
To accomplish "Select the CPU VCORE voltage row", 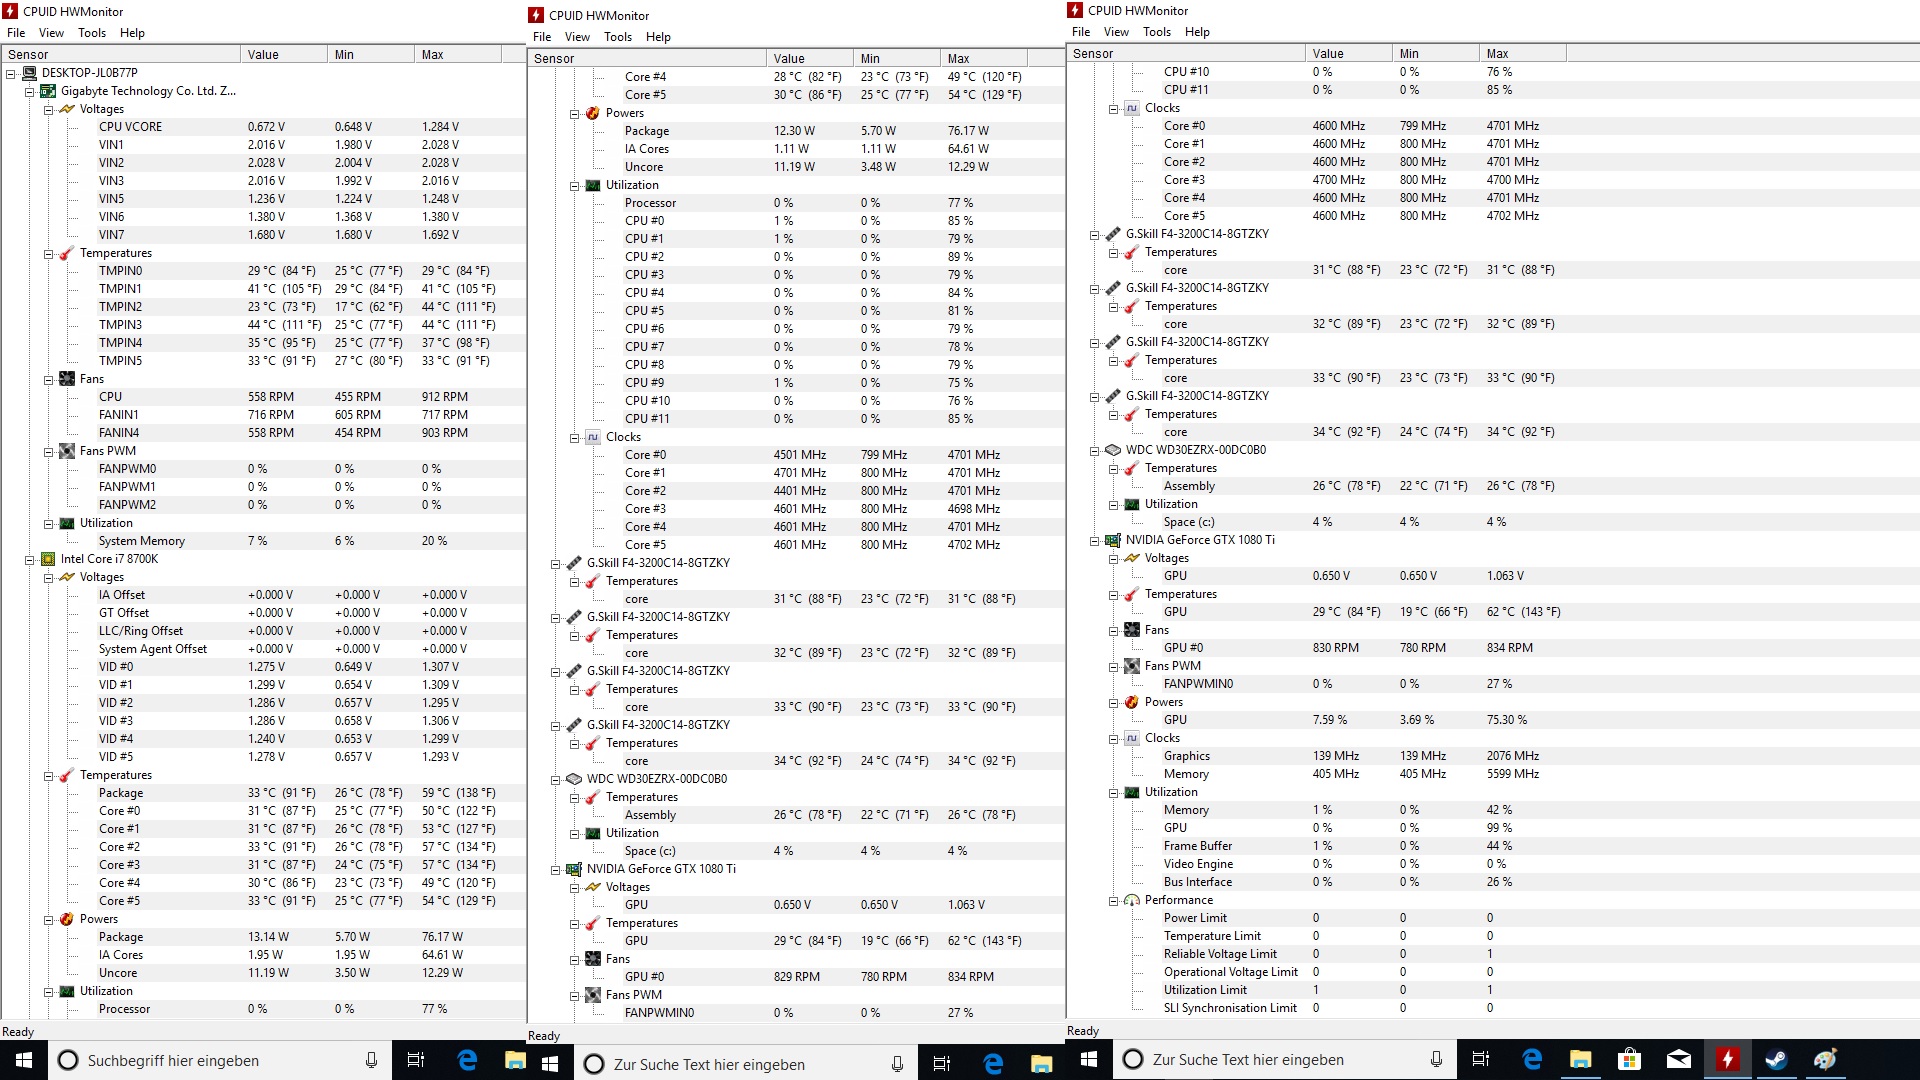I will [x=130, y=127].
